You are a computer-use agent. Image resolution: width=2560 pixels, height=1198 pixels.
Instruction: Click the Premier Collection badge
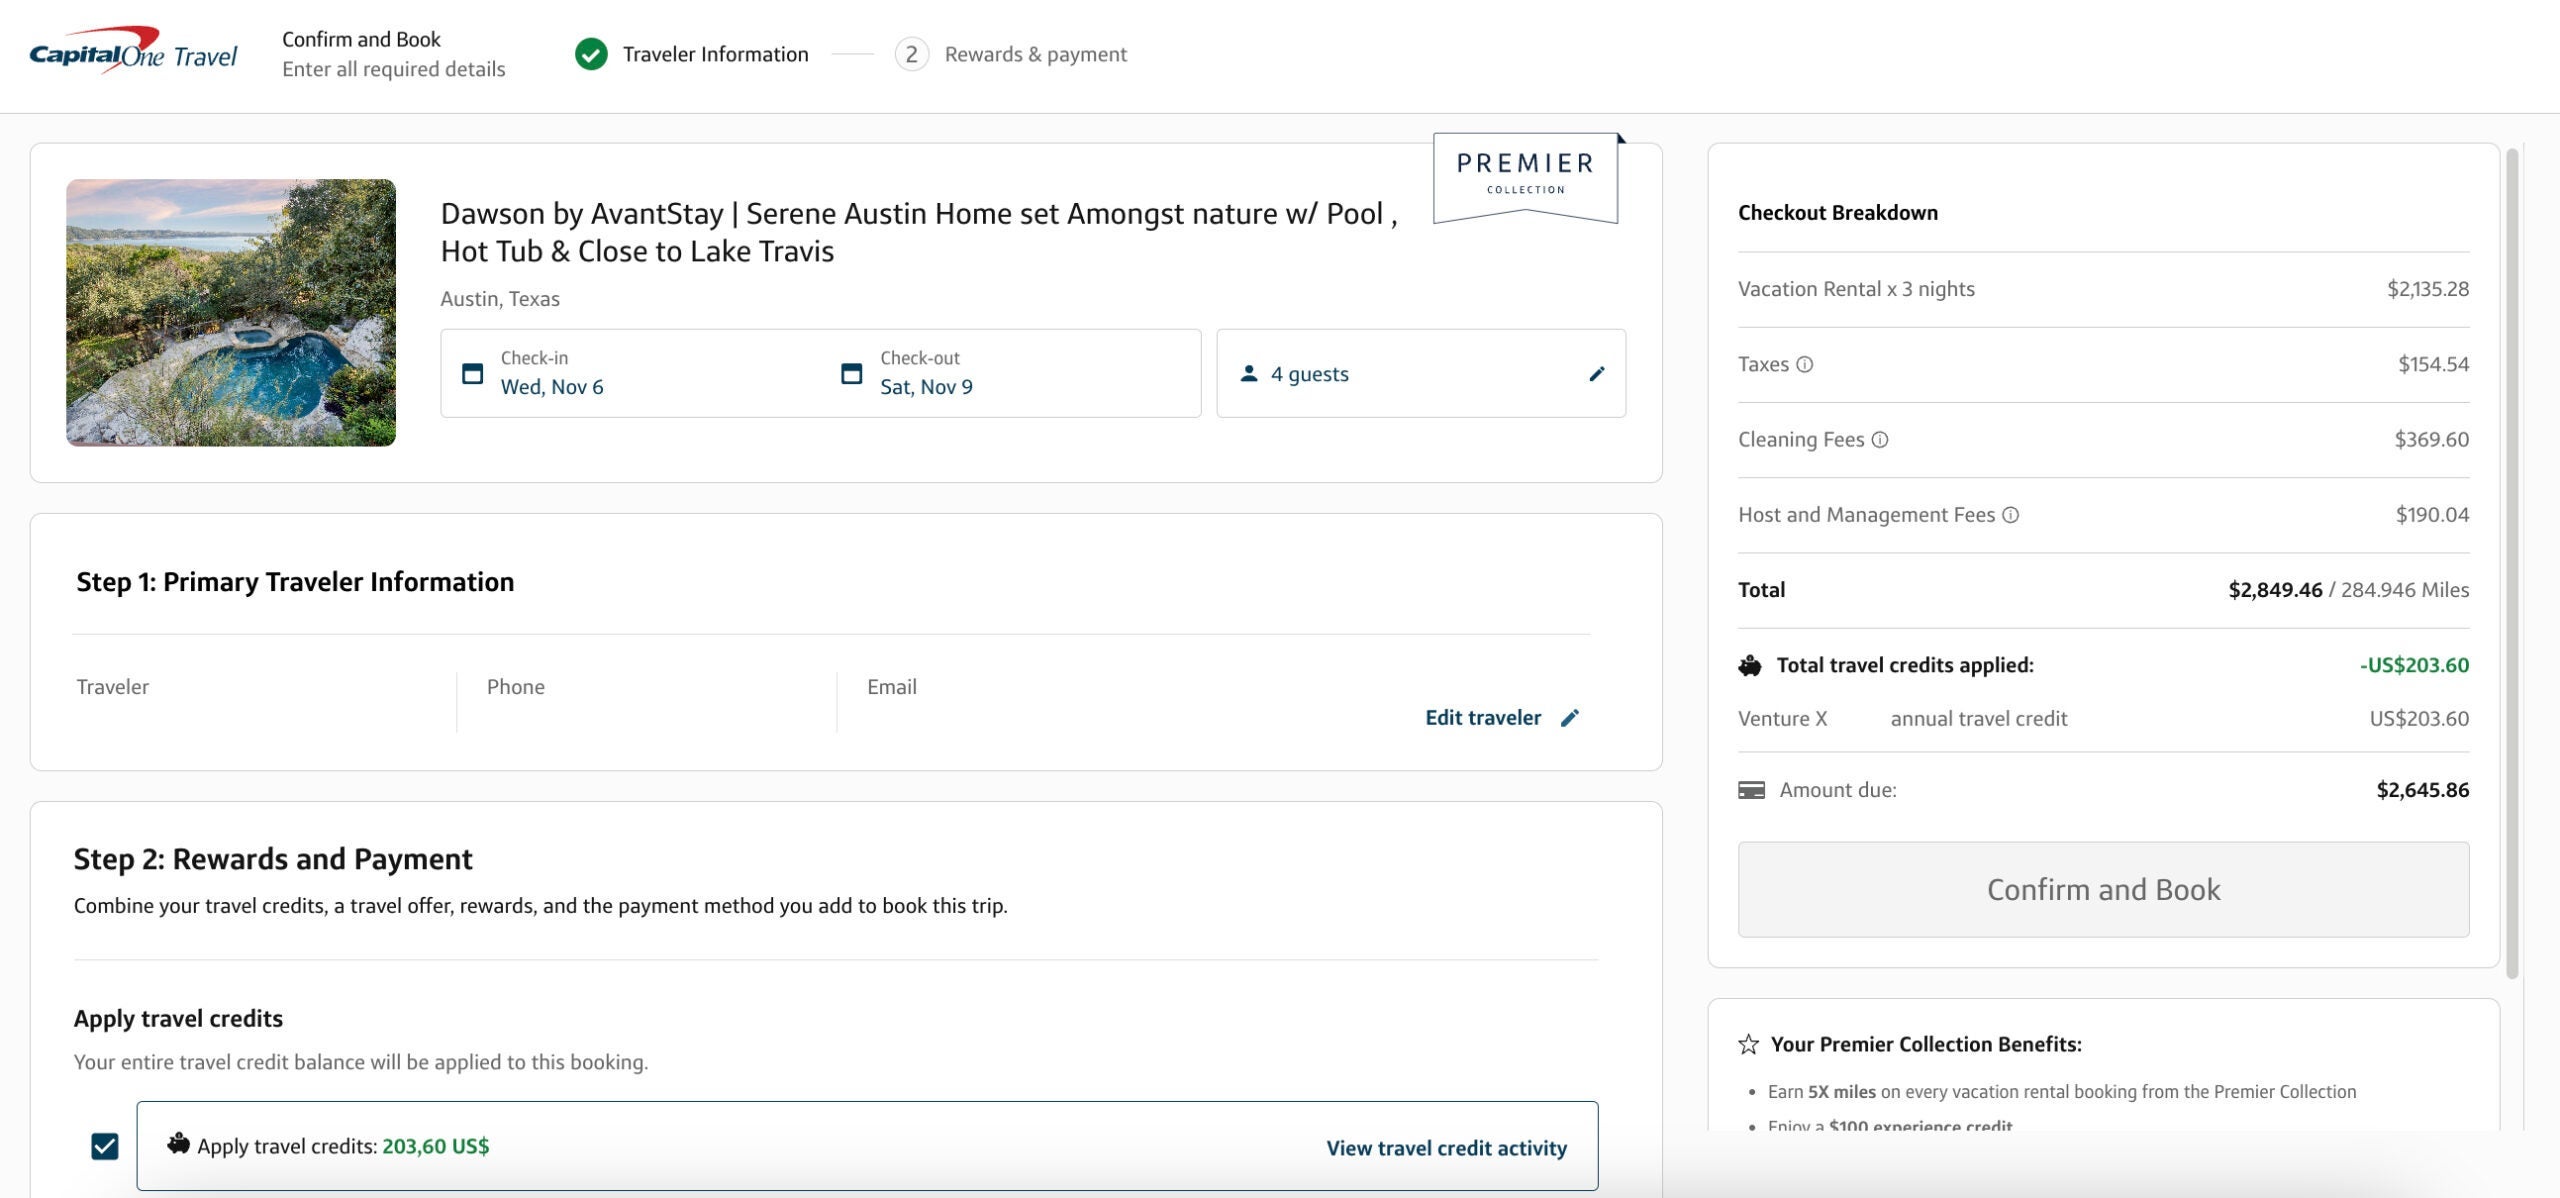pos(1525,175)
